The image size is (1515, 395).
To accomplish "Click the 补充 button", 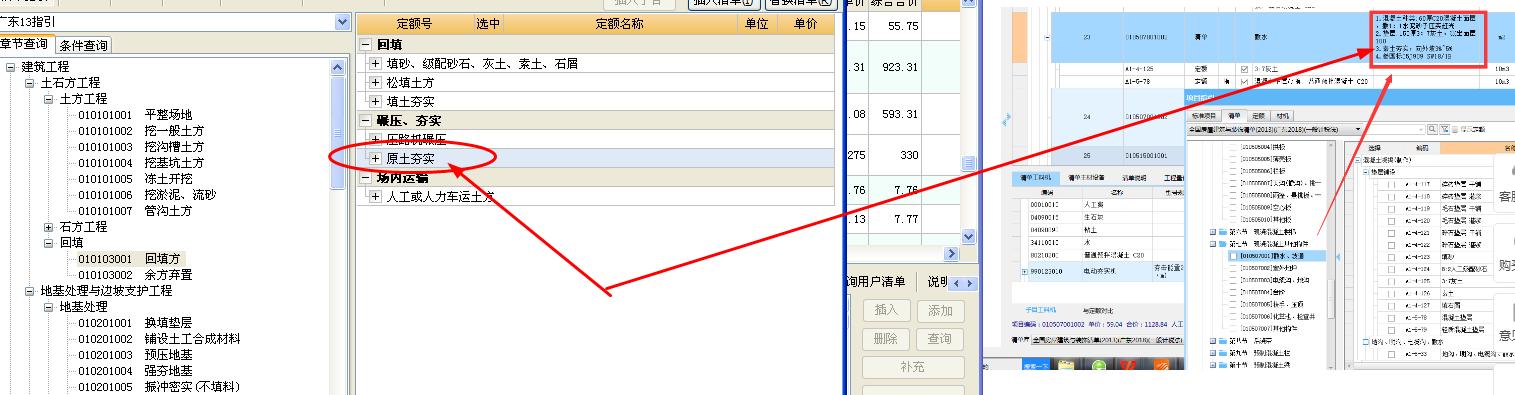I will click(913, 367).
